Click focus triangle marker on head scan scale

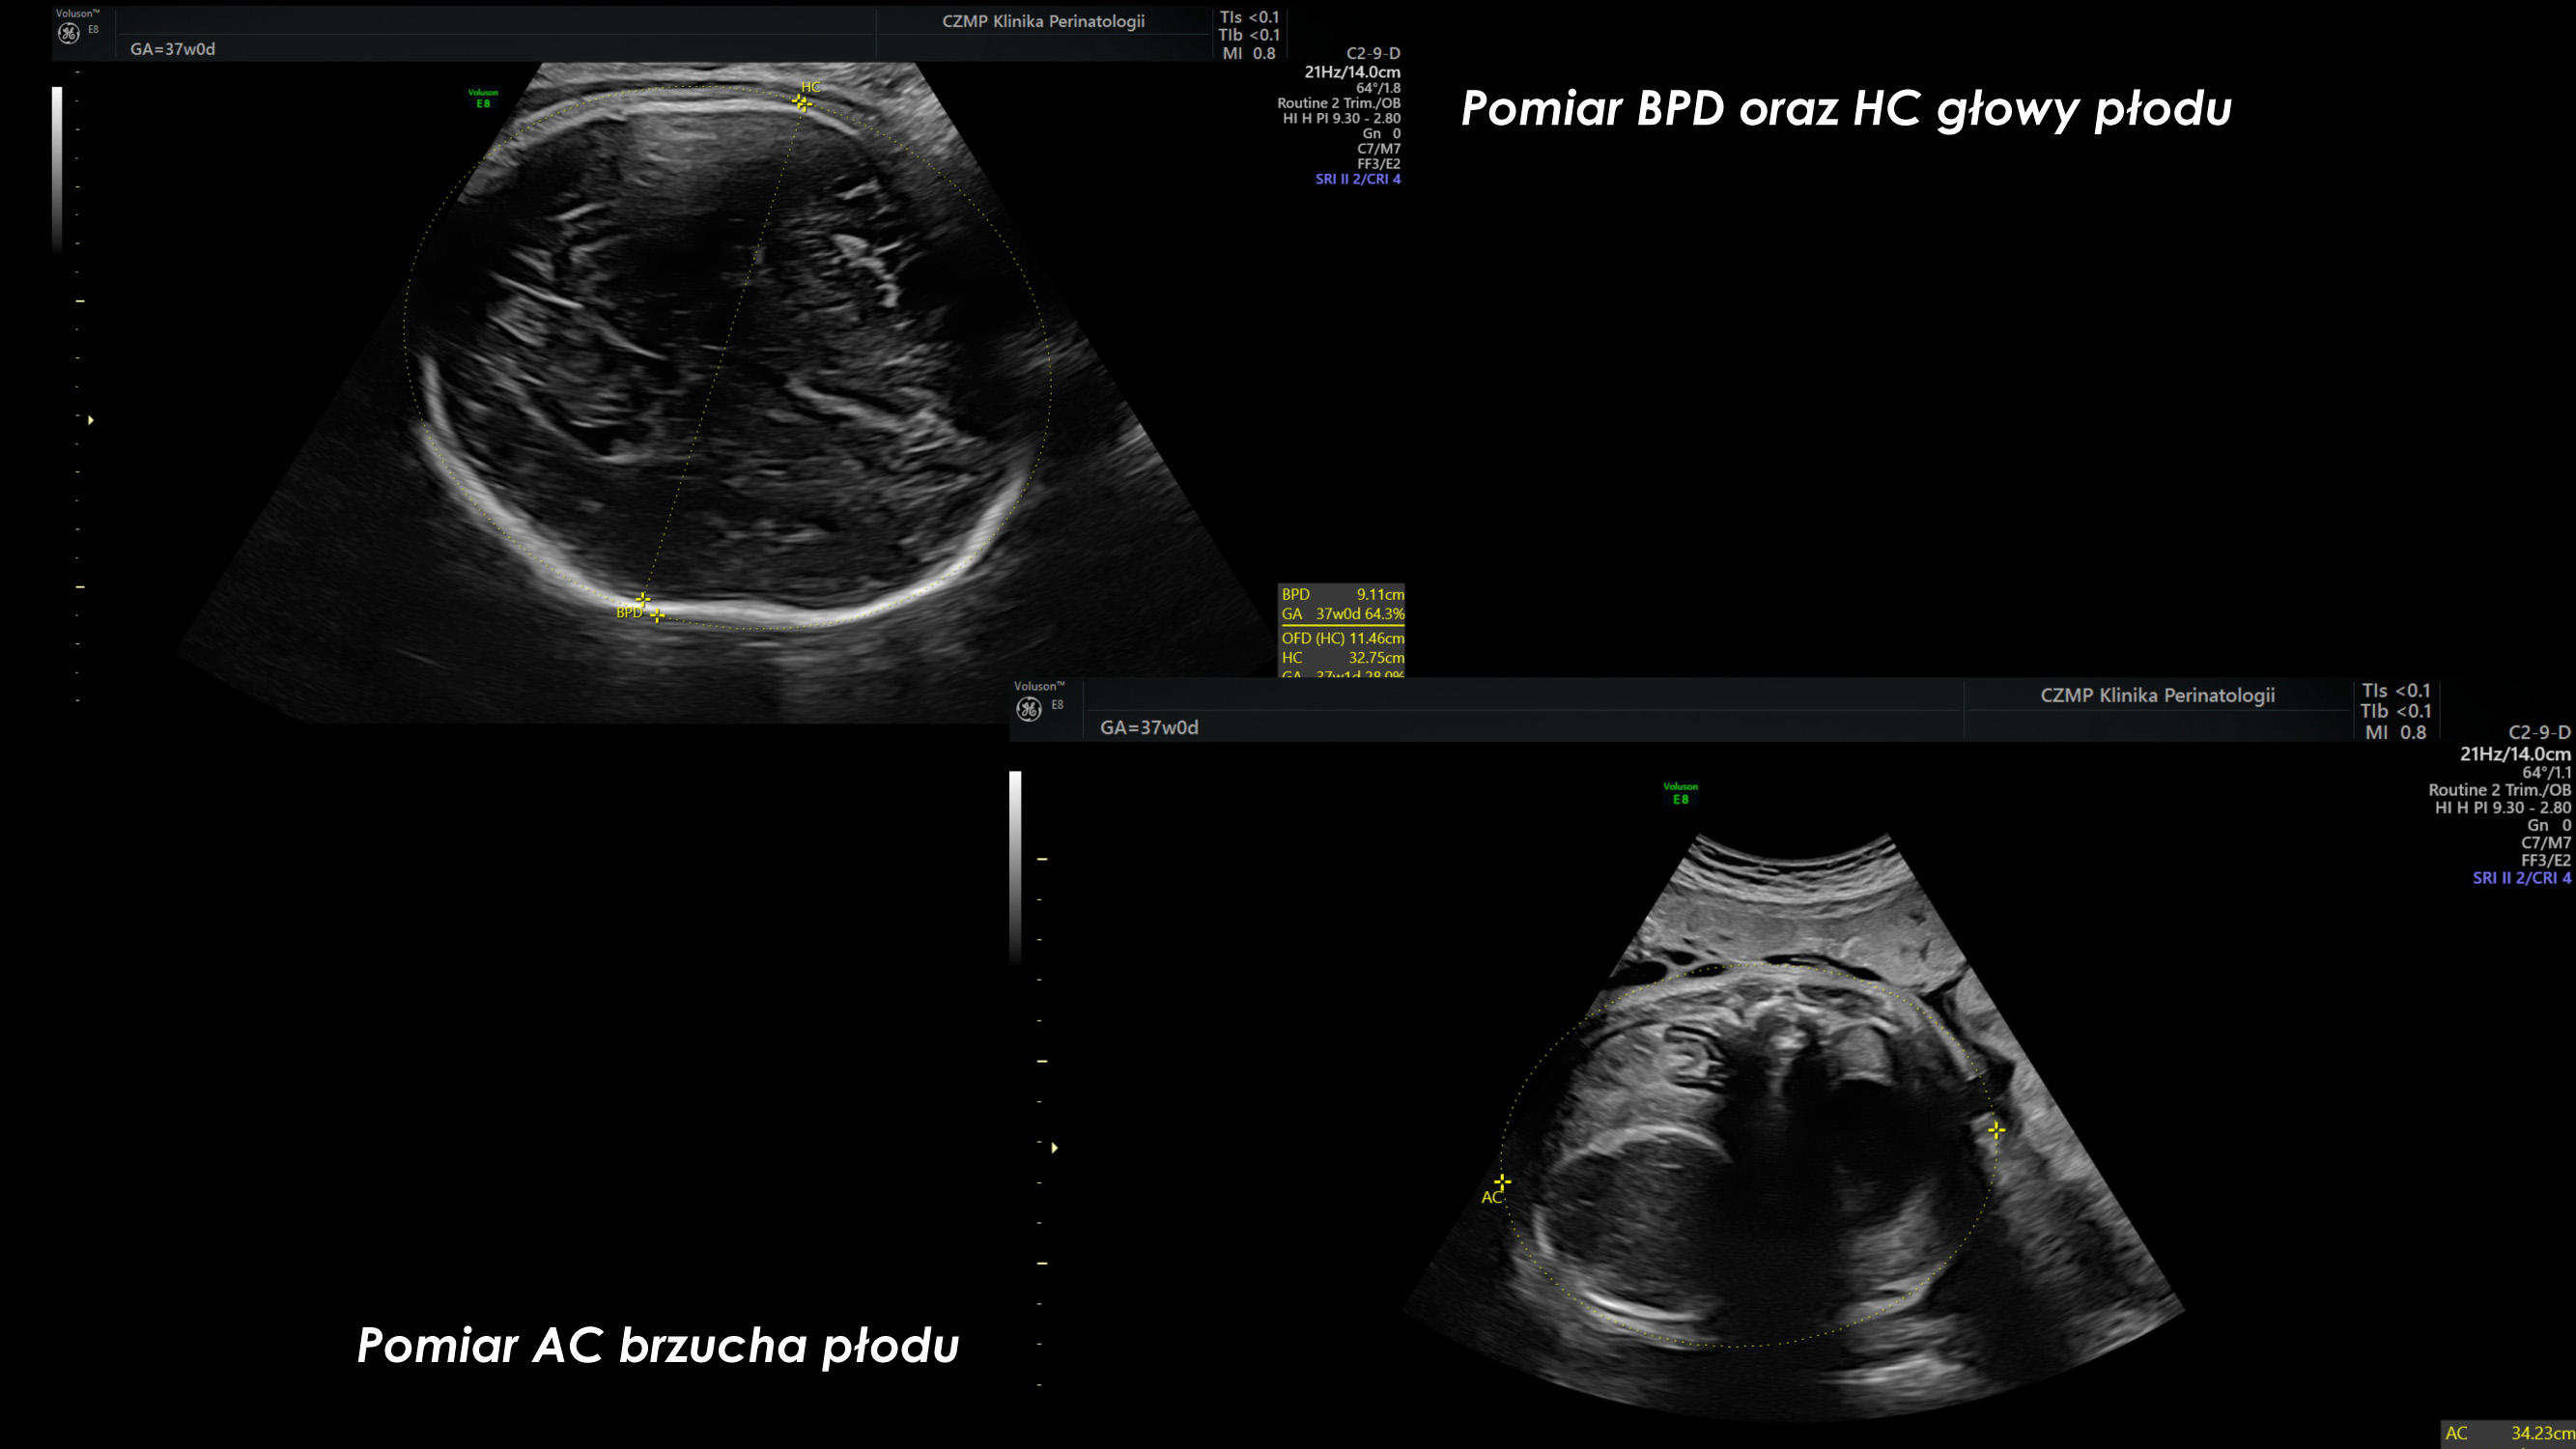(x=91, y=420)
